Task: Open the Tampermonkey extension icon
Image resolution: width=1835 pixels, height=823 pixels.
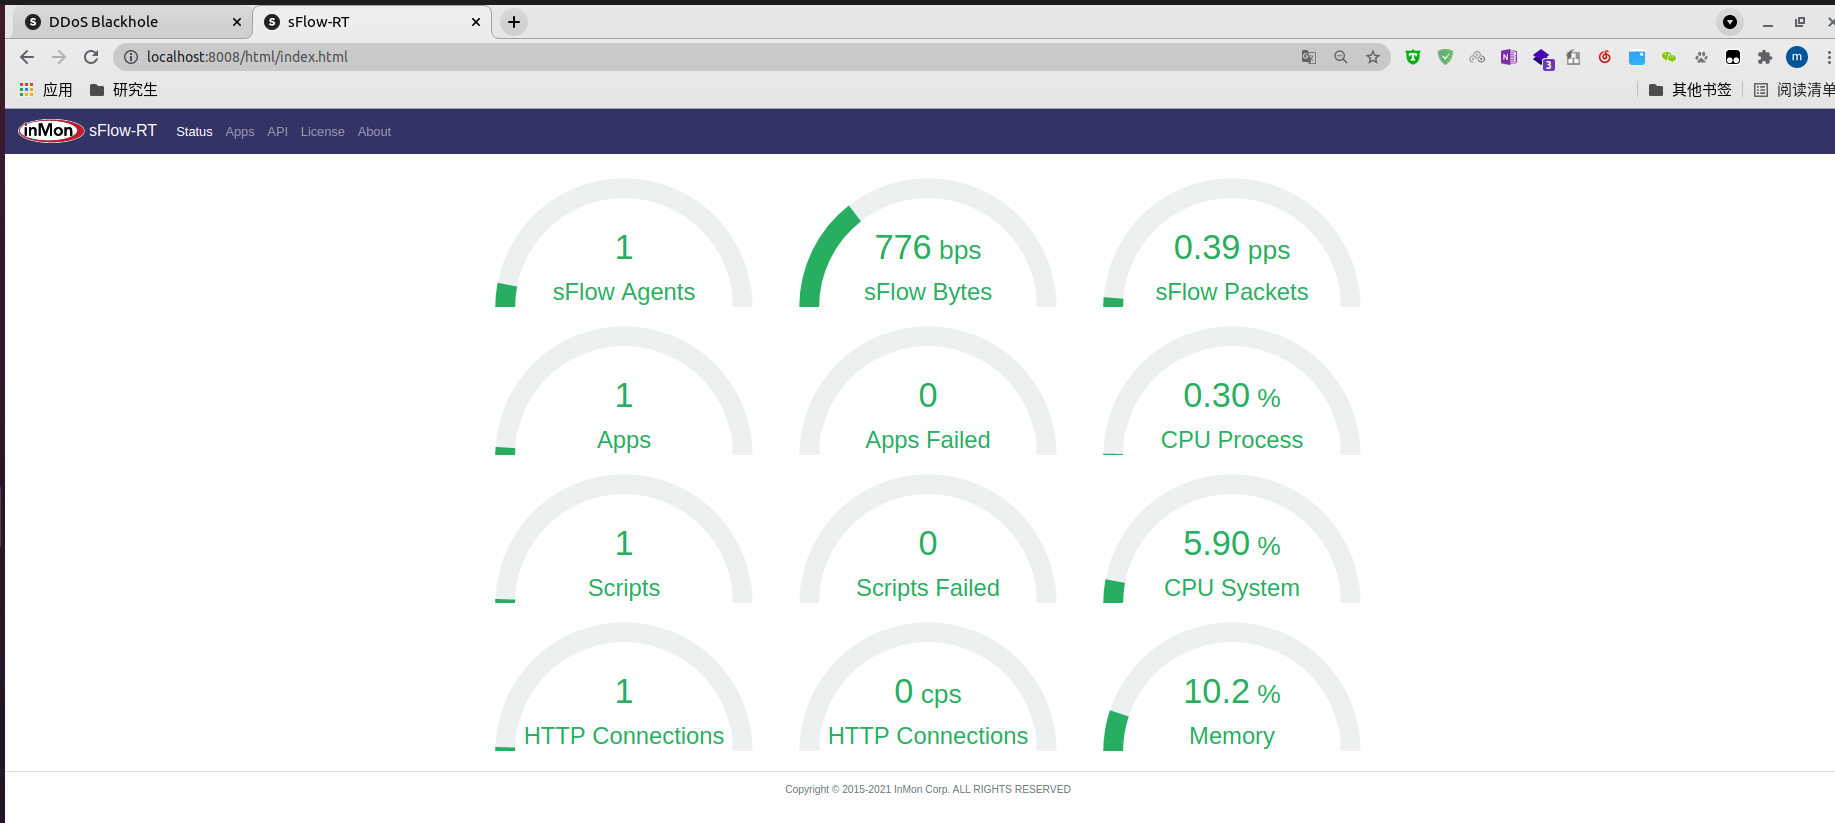Action: point(1733,57)
